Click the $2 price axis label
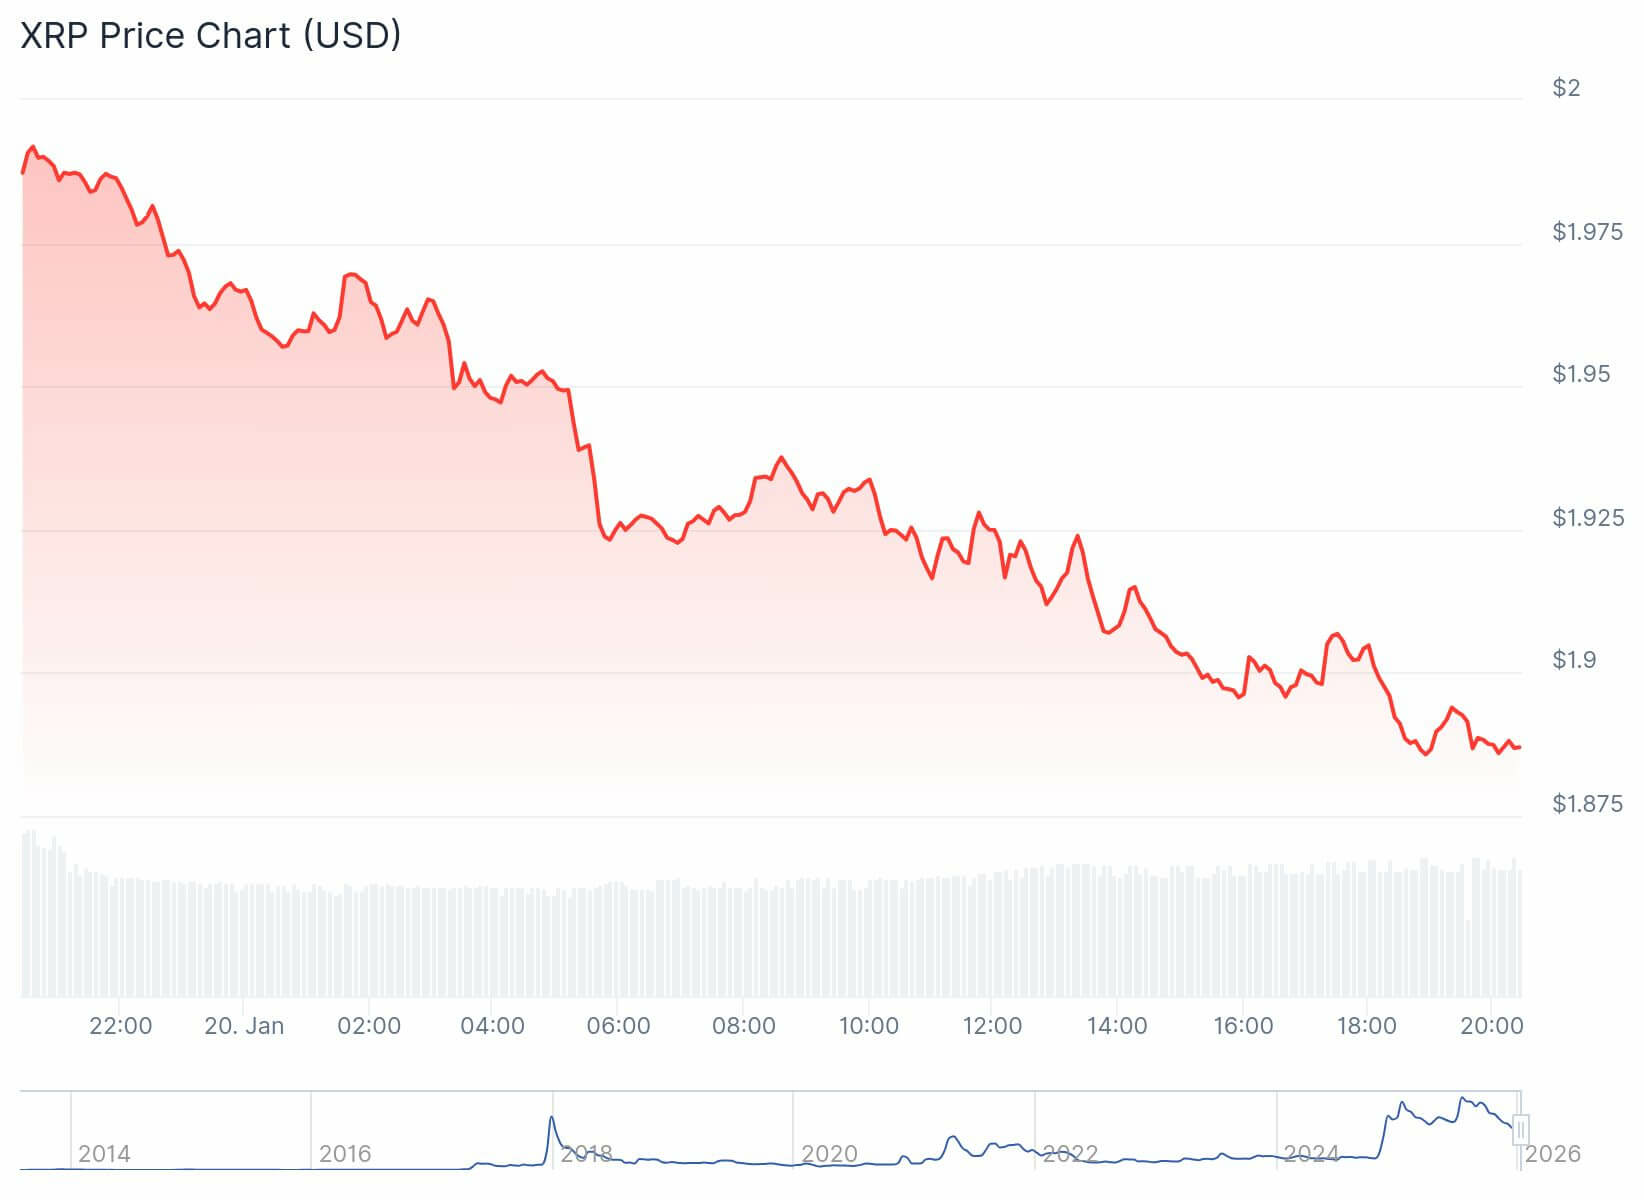 click(1566, 88)
